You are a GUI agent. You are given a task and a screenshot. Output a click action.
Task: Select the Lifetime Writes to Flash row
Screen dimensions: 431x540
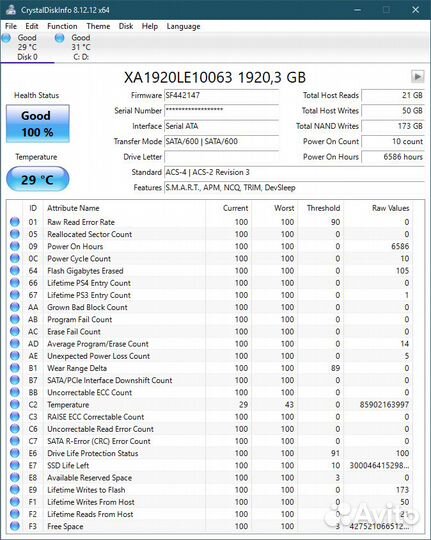point(210,490)
